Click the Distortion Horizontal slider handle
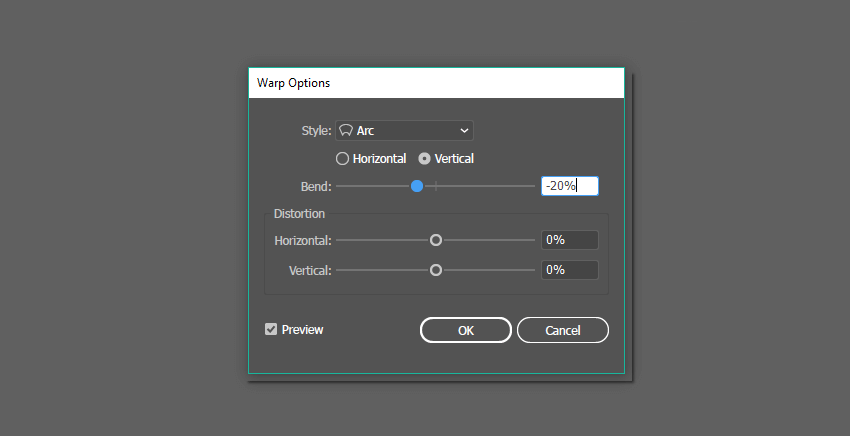The image size is (850, 436). tap(436, 240)
